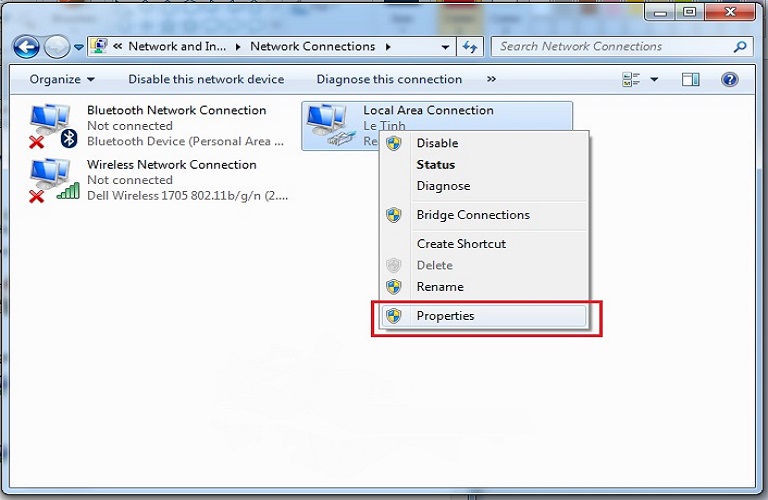Image resolution: width=768 pixels, height=500 pixels.
Task: Click the search magnifier icon
Action: pos(740,46)
